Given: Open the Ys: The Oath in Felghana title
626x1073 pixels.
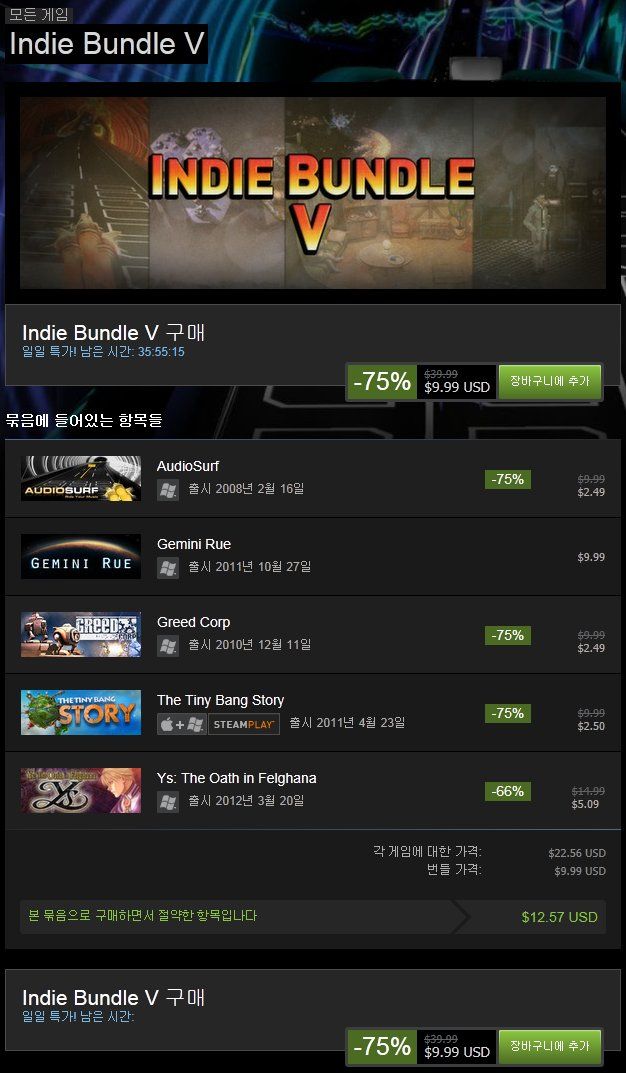Looking at the screenshot, I should point(237,778).
